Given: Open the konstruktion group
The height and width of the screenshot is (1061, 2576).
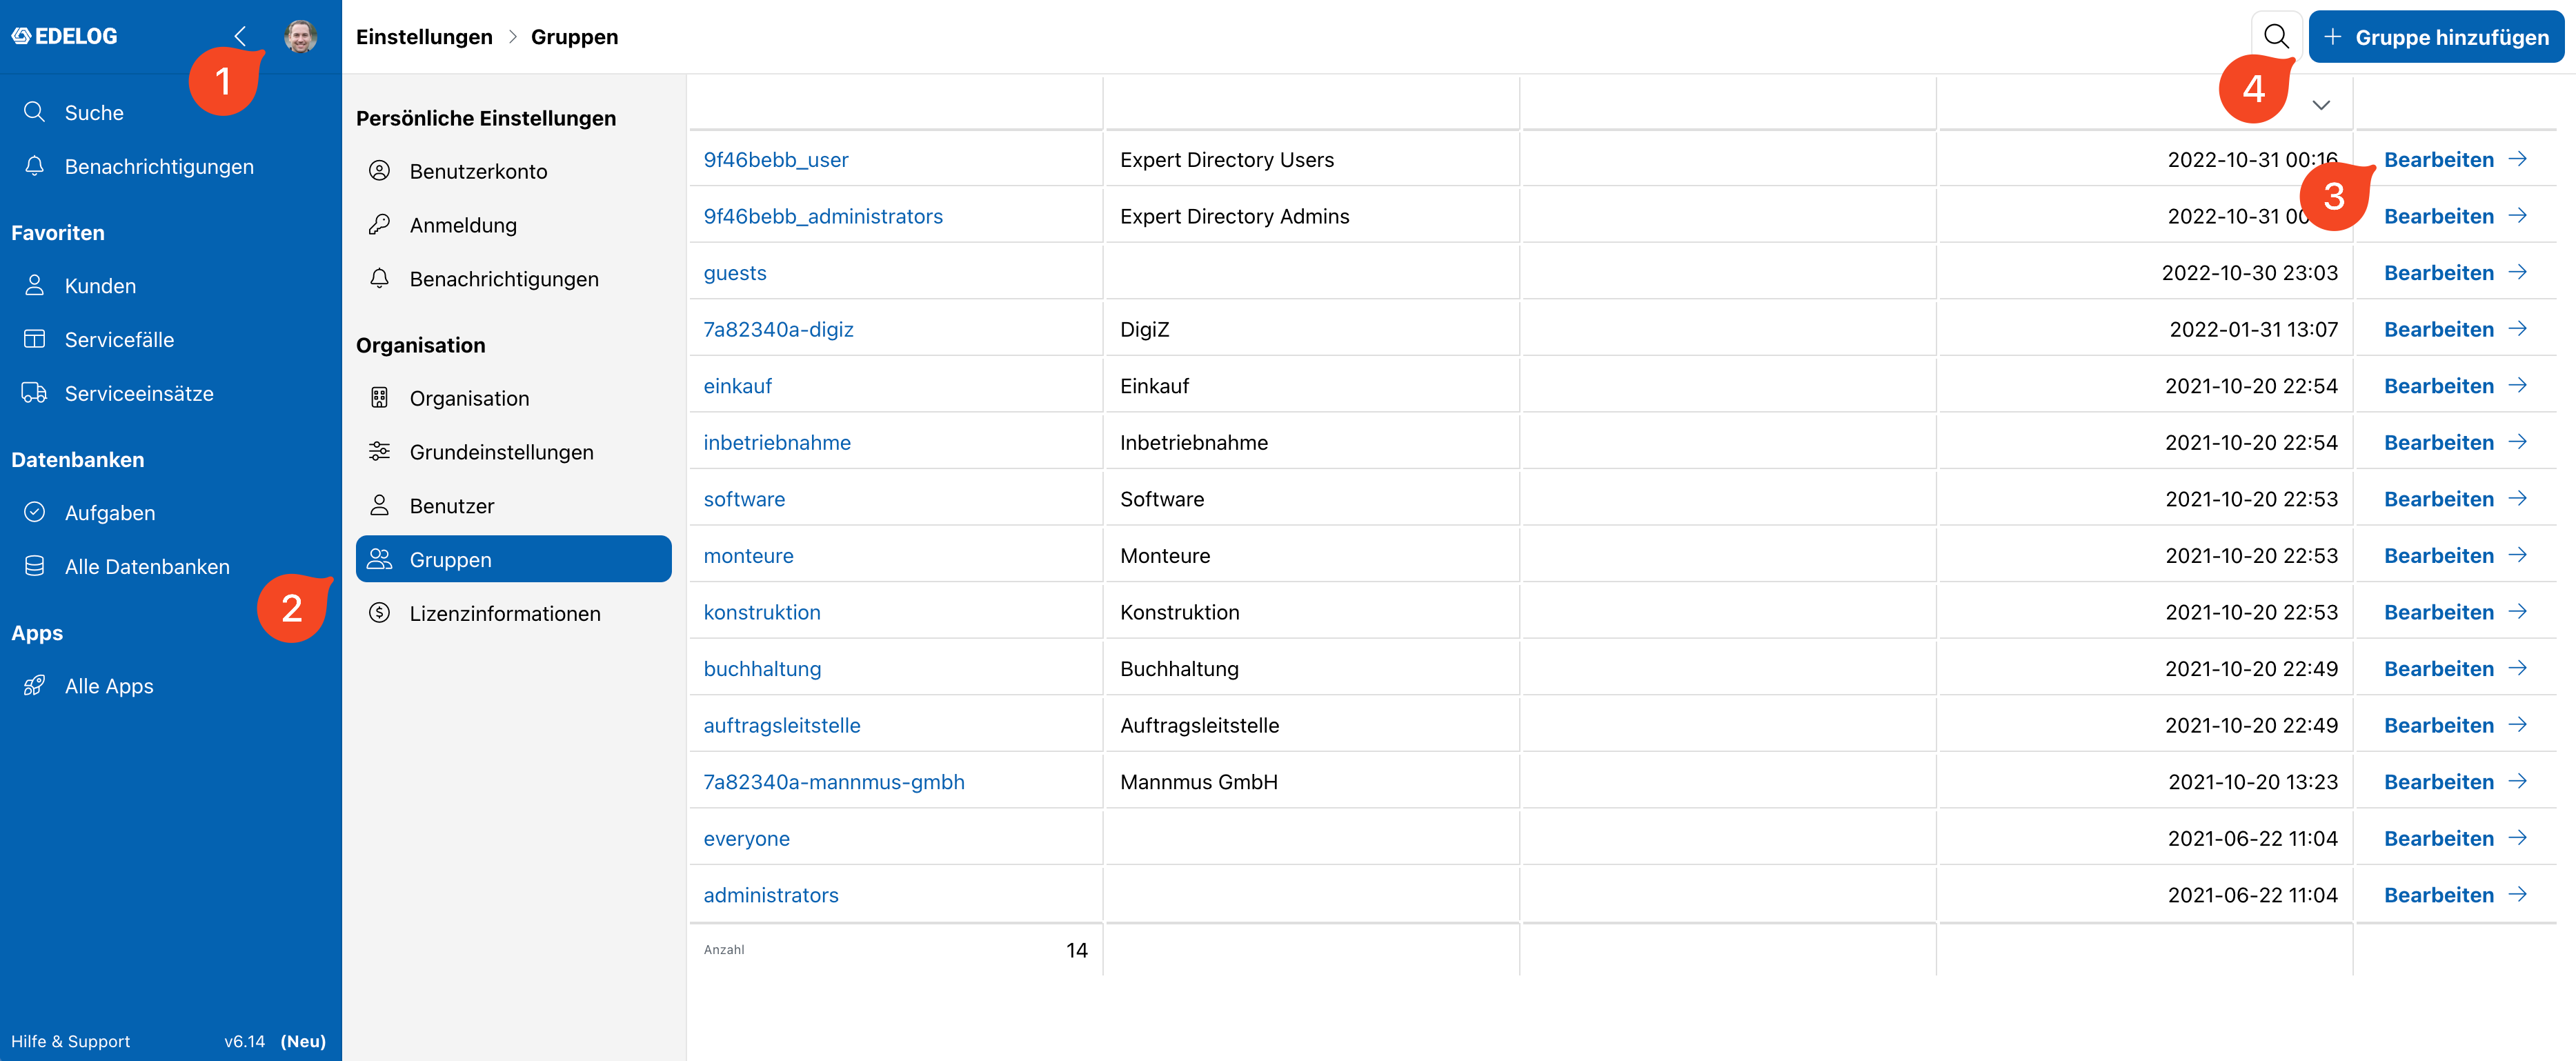Looking at the screenshot, I should pos(762,612).
